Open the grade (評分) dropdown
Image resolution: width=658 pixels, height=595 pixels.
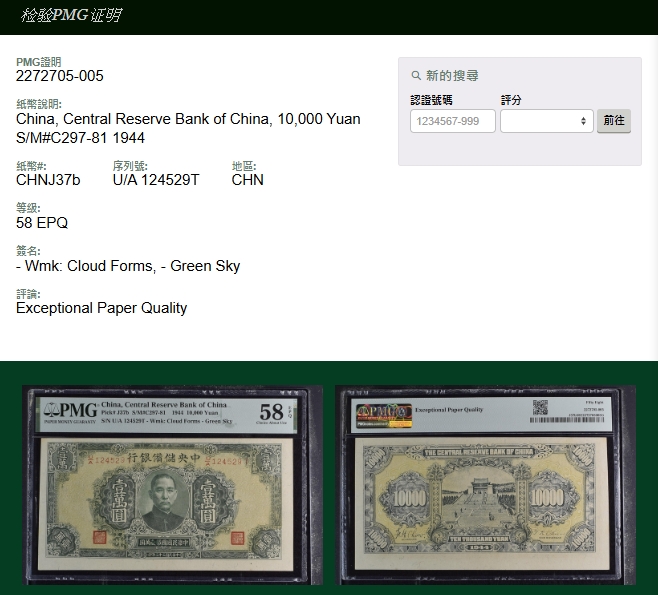click(x=546, y=121)
